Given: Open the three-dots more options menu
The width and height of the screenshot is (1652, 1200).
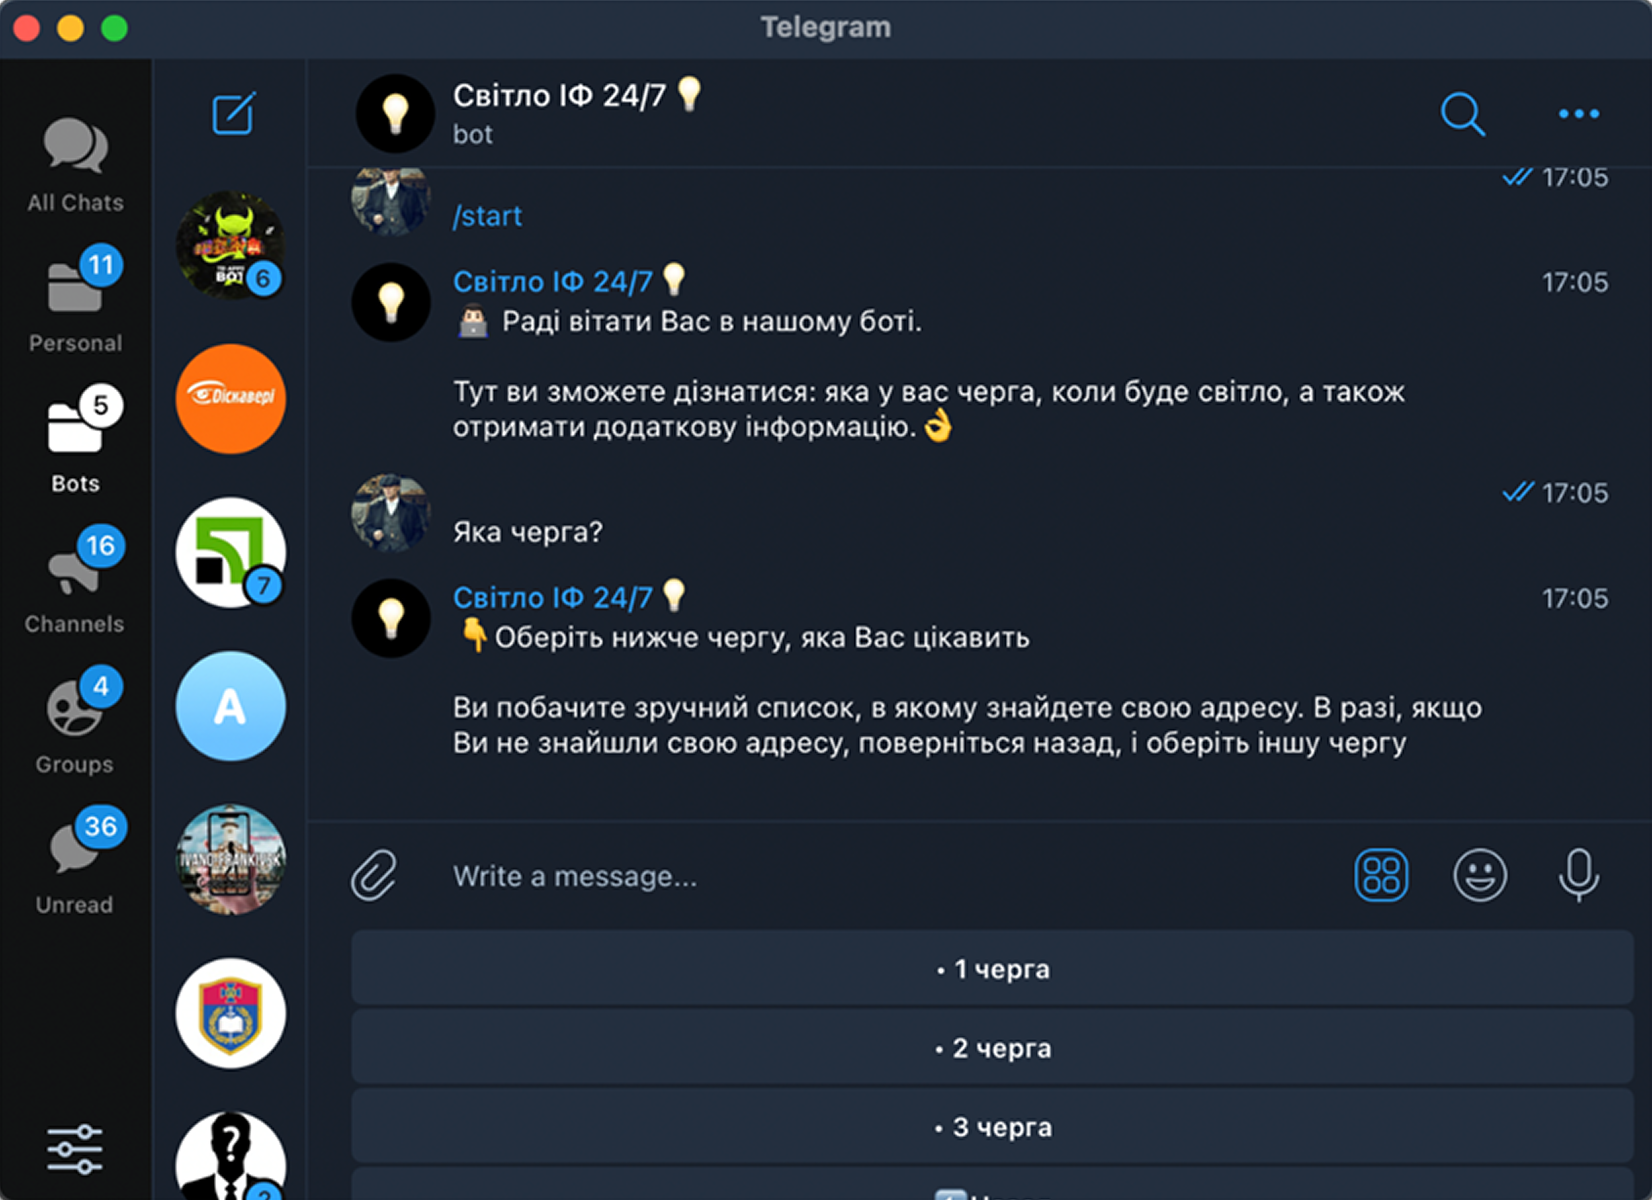Looking at the screenshot, I should (x=1578, y=113).
